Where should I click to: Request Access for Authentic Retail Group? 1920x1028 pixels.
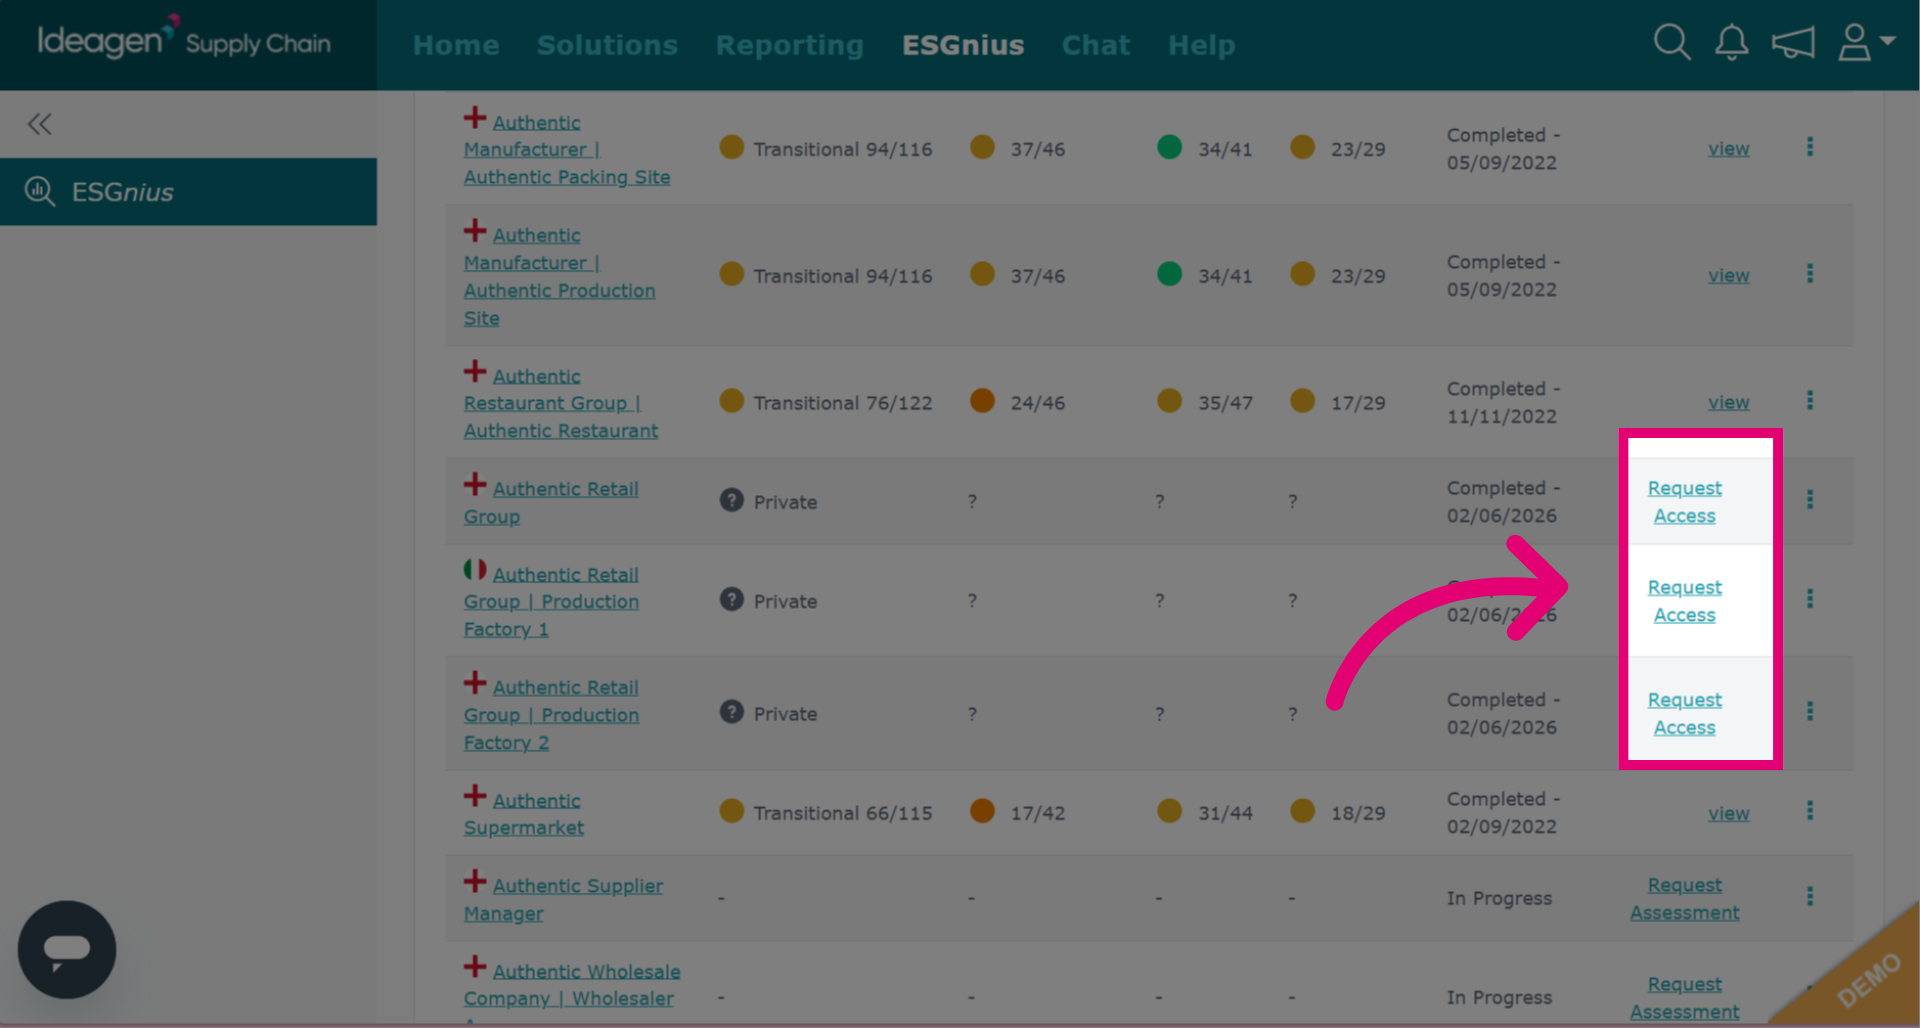click(x=1685, y=502)
